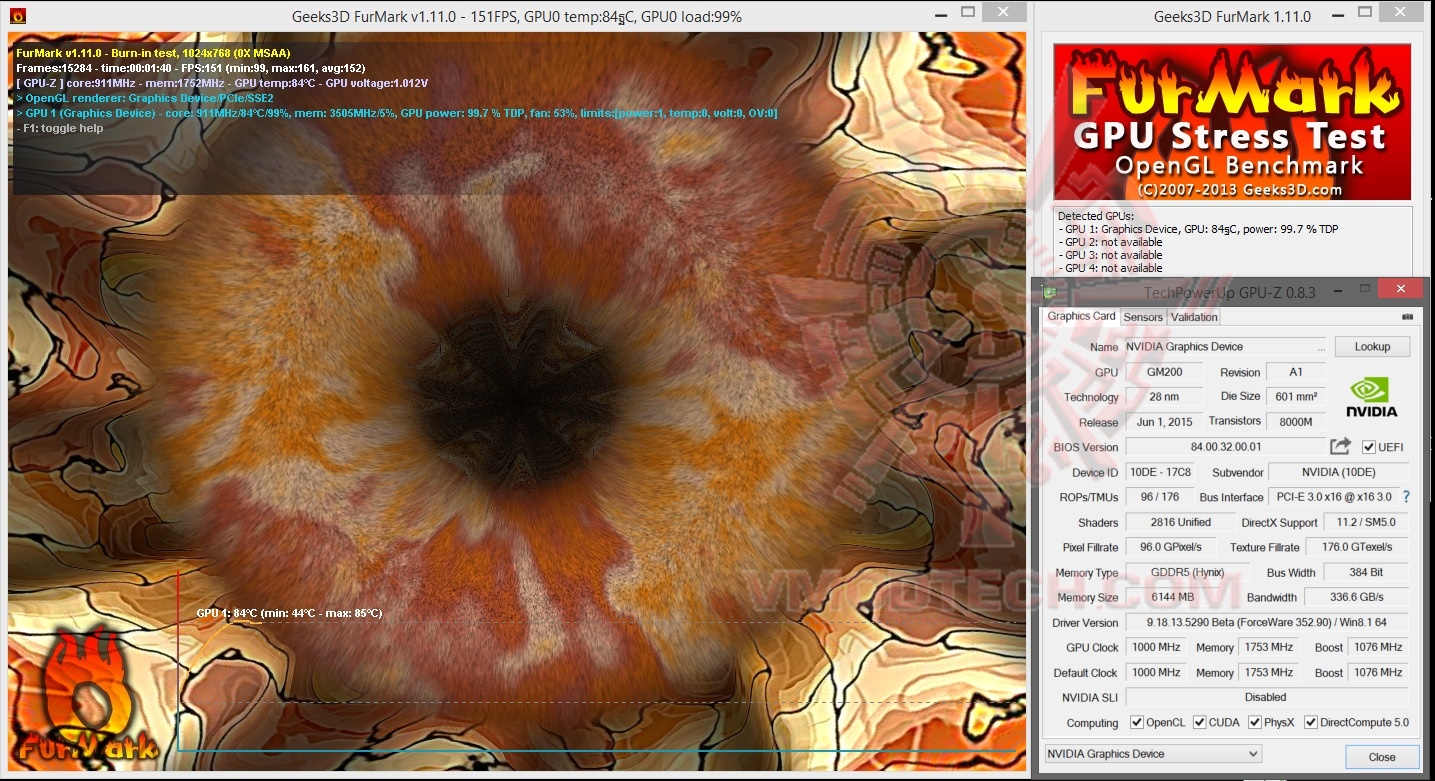Click the FurMark GPU Stress Test banner
1435x781 pixels.
click(x=1232, y=122)
